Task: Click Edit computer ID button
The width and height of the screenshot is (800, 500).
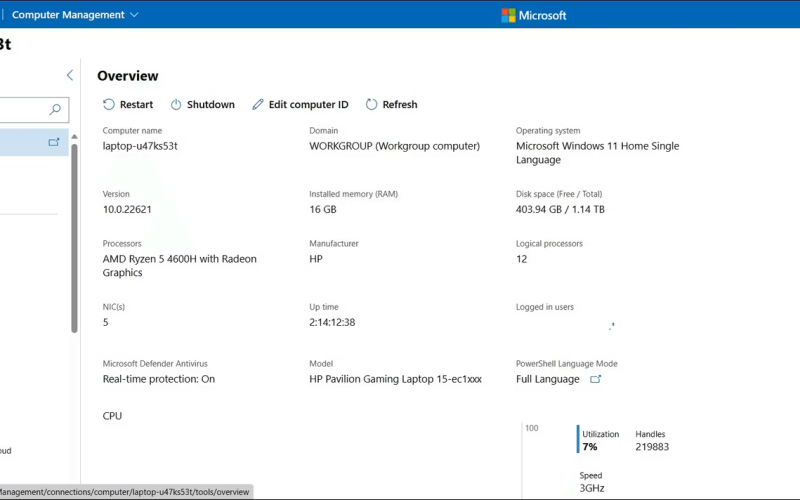Action: (300, 105)
